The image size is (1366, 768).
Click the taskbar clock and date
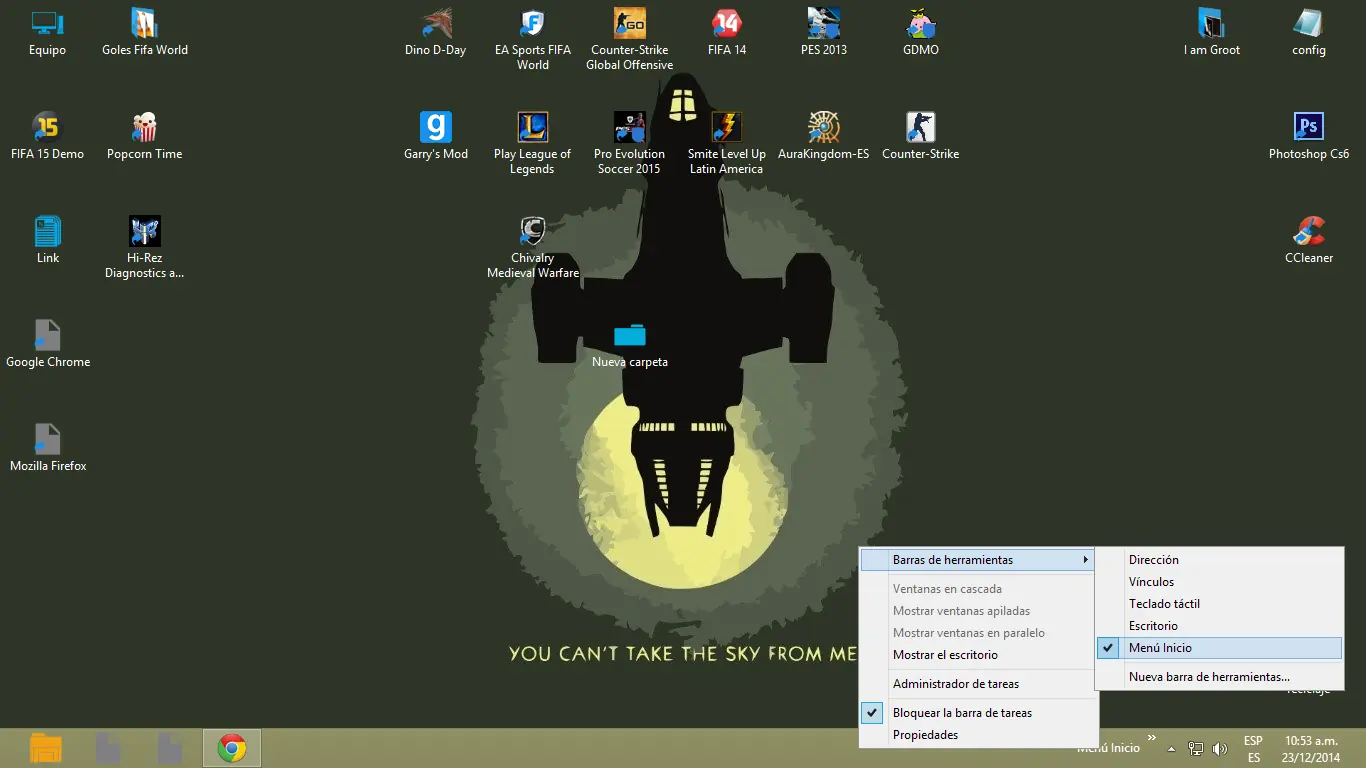click(1312, 749)
